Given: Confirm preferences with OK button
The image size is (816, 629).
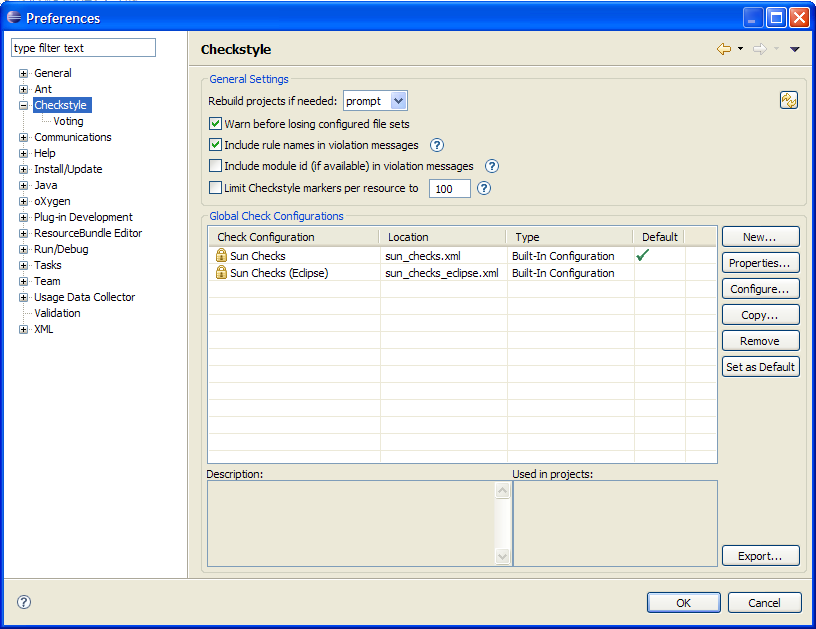Looking at the screenshot, I should click(684, 602).
